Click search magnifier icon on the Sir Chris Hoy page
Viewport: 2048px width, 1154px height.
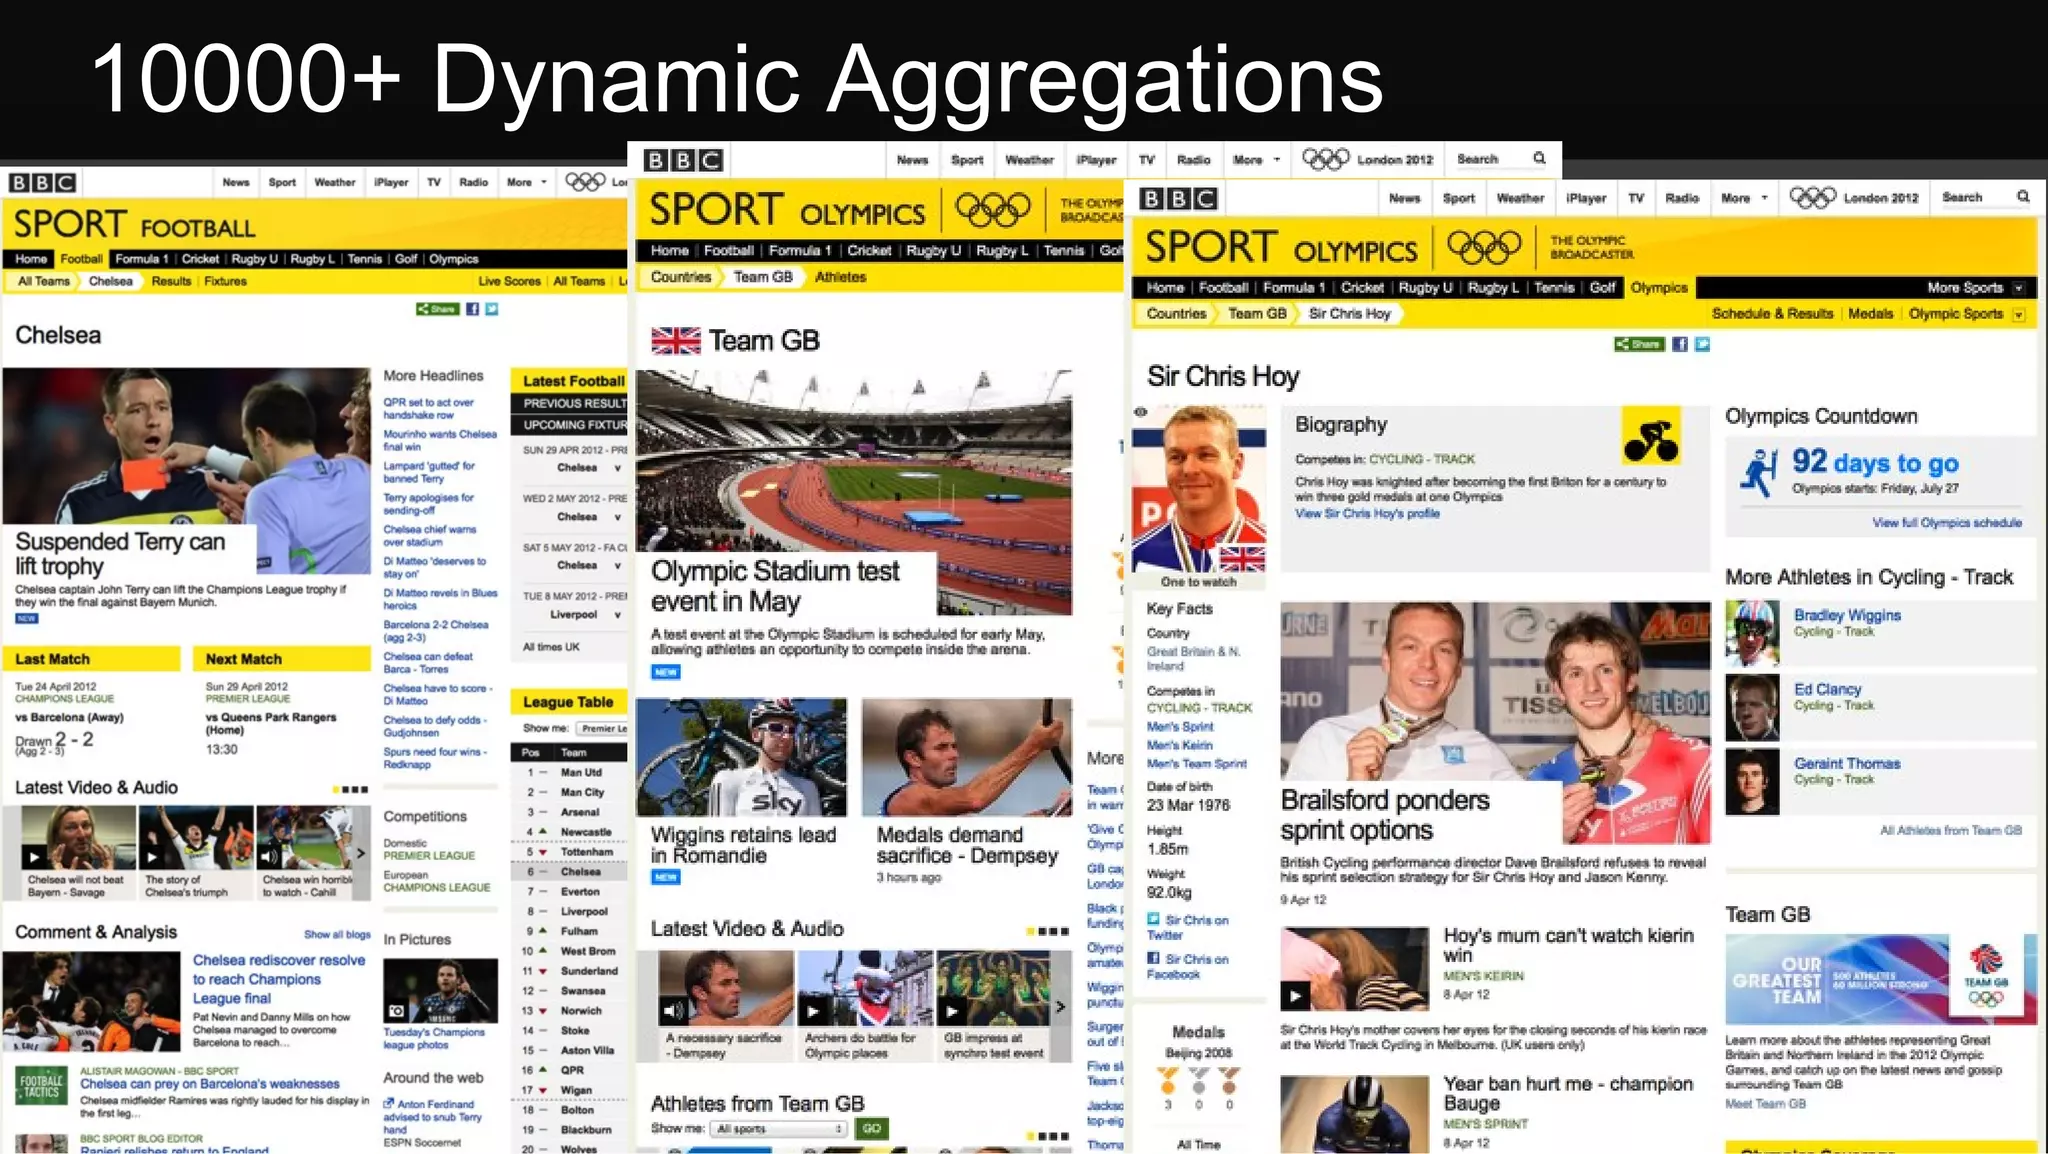pyautogui.click(x=2022, y=197)
